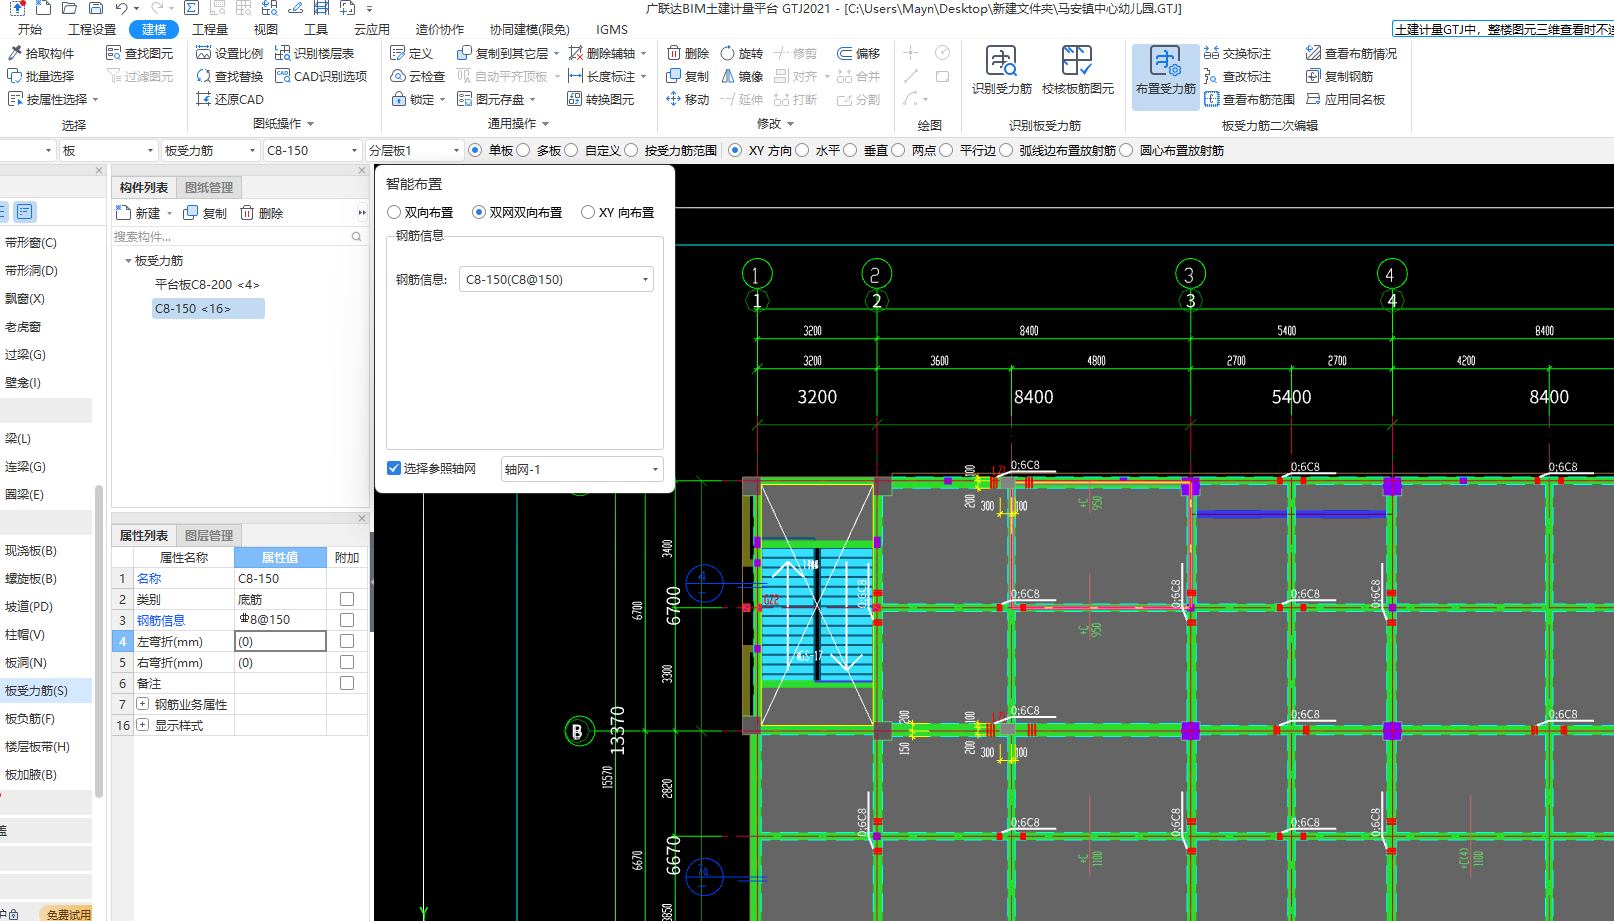Click the 搜索构件 search field
Screen dimensions: 1614x921
tap(238, 237)
